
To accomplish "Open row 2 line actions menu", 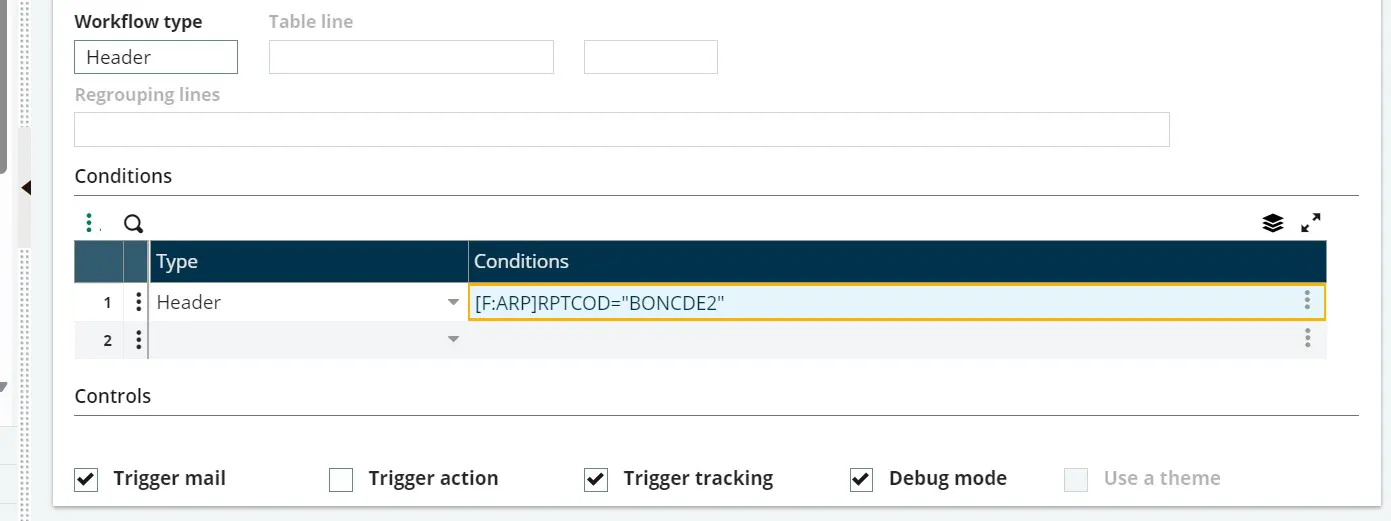I will [137, 341].
